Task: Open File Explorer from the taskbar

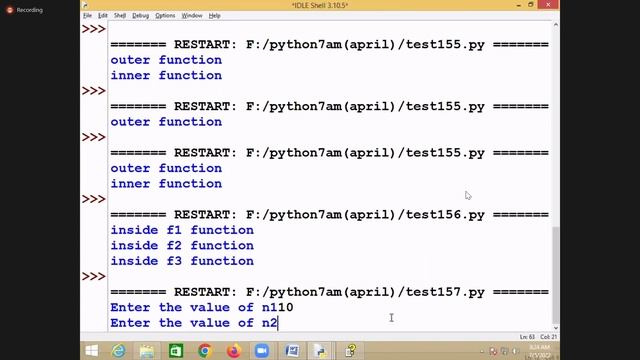Action: (147, 351)
